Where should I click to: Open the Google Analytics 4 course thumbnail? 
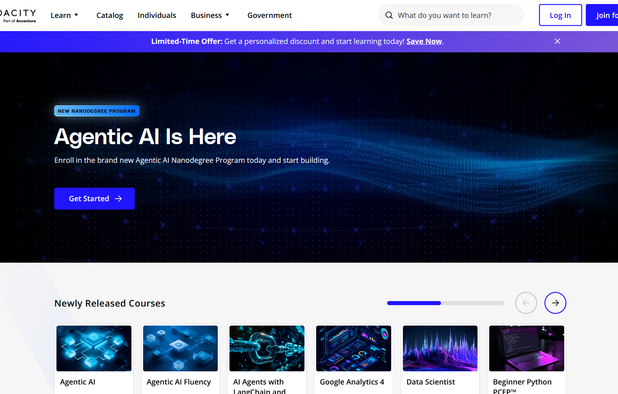(354, 348)
